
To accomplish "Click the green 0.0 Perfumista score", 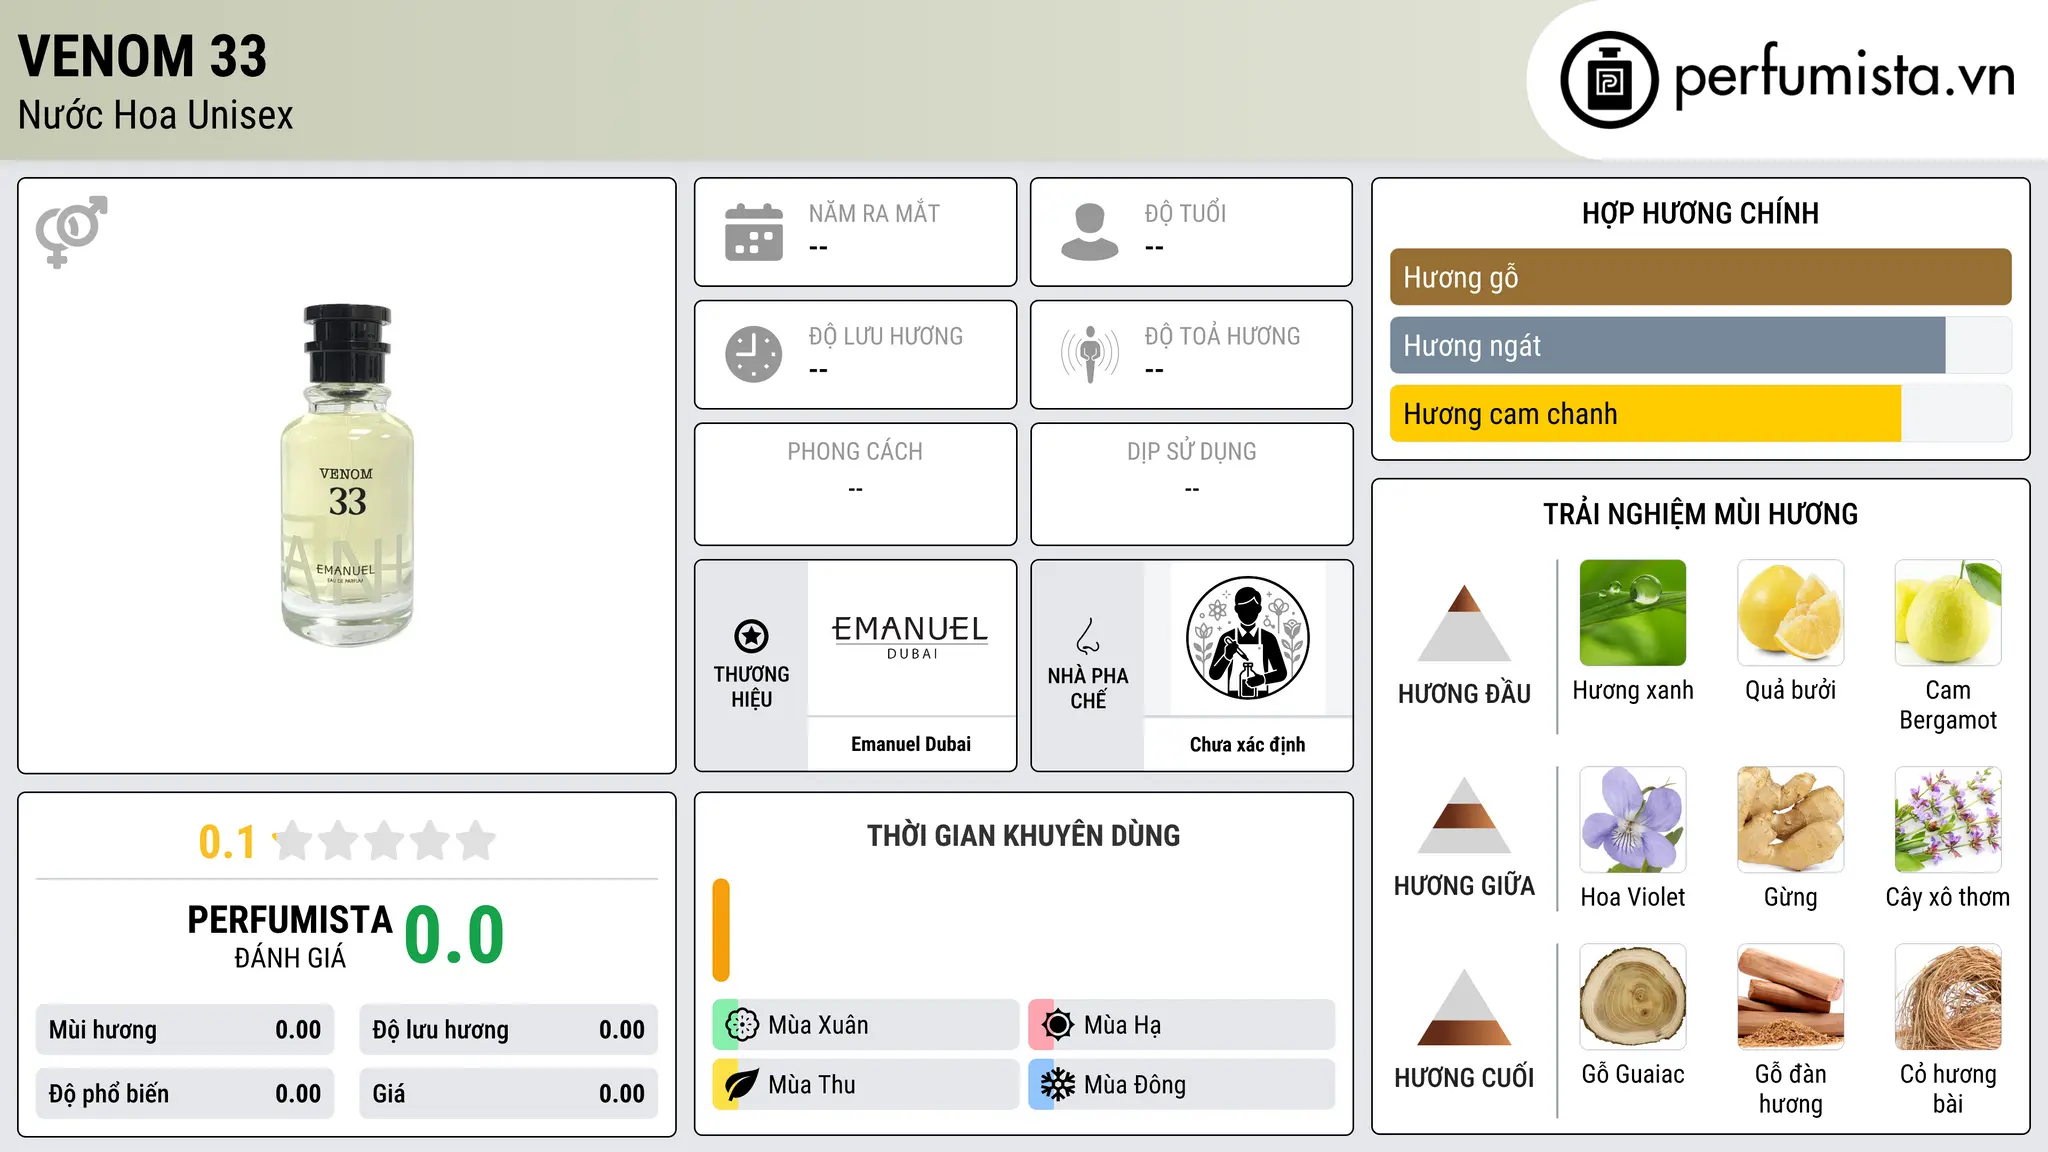I will click(x=454, y=935).
